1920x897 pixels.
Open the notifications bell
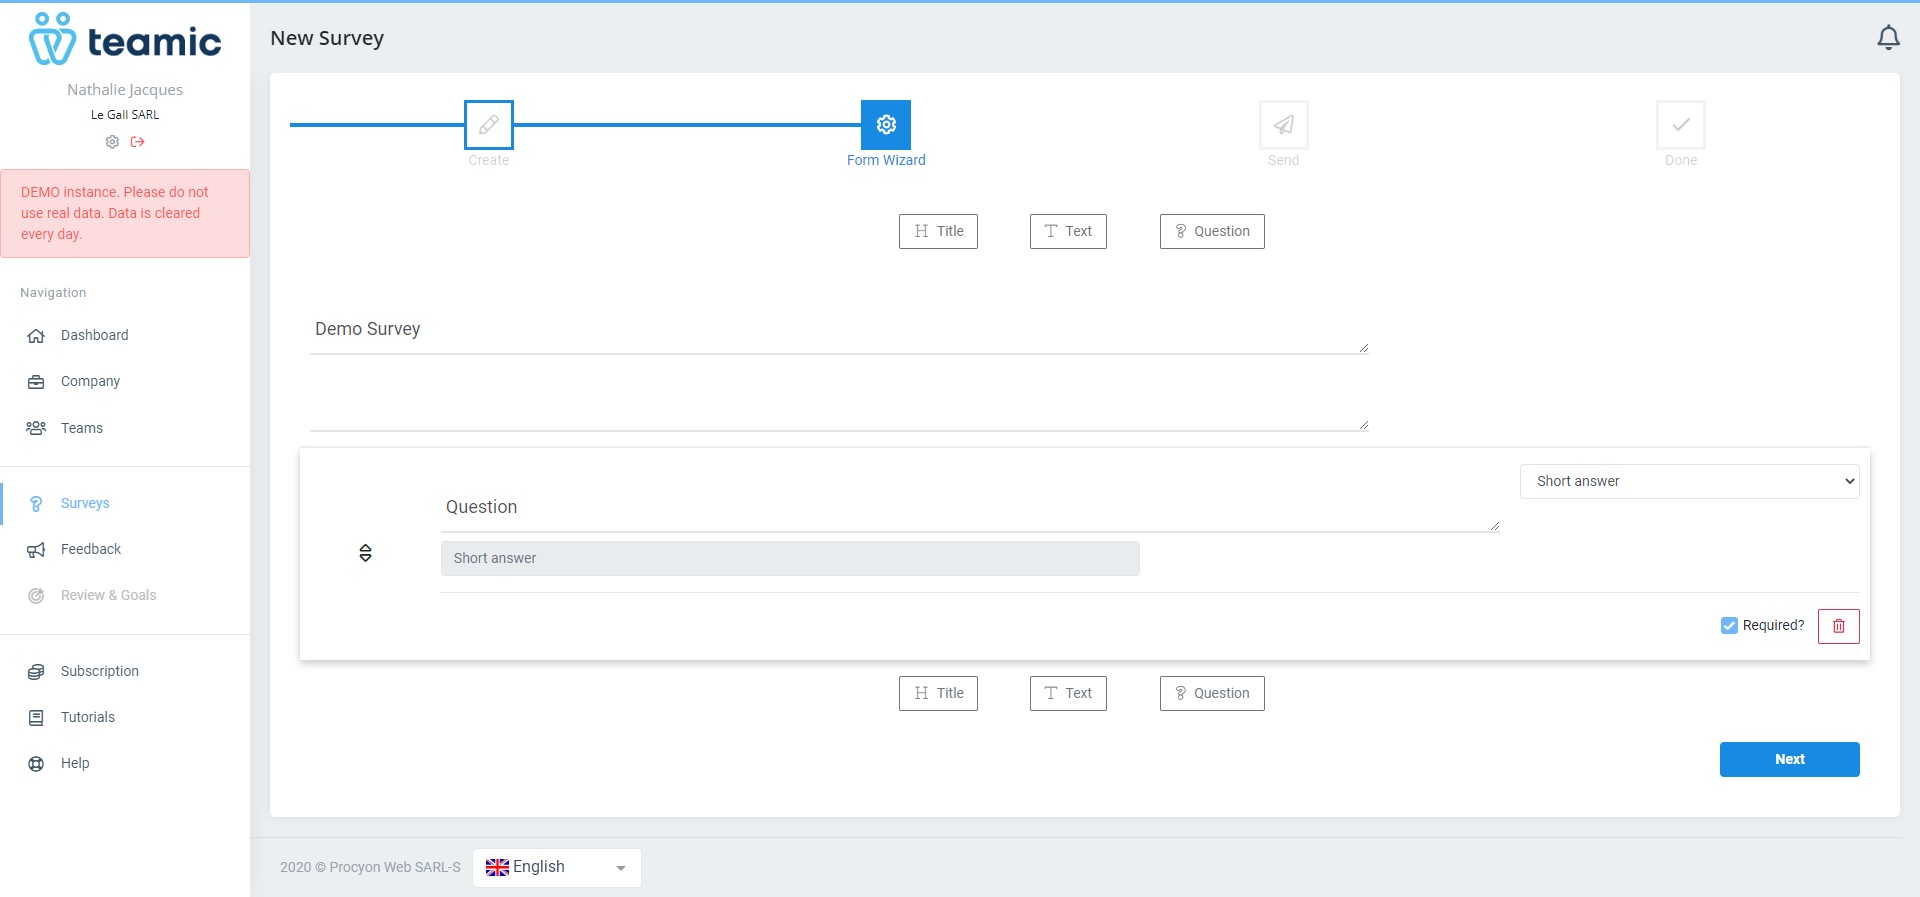point(1888,38)
